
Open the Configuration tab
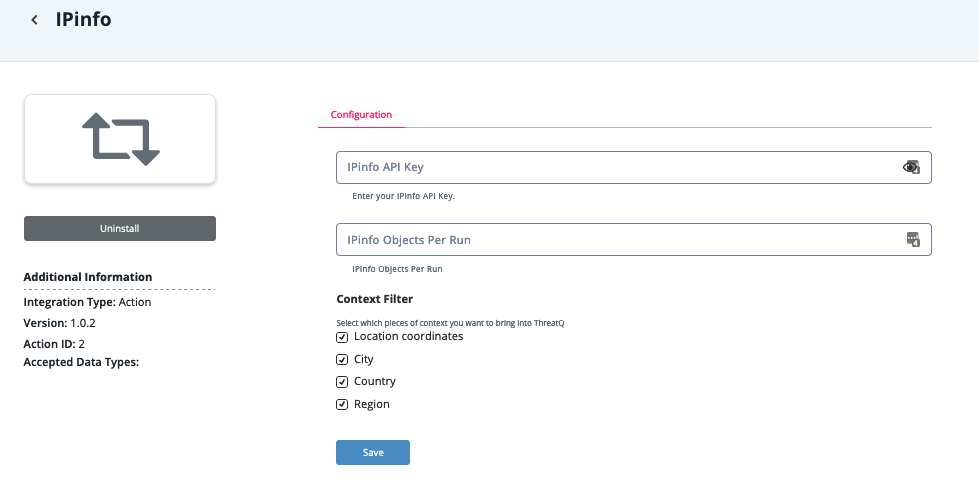click(x=362, y=115)
